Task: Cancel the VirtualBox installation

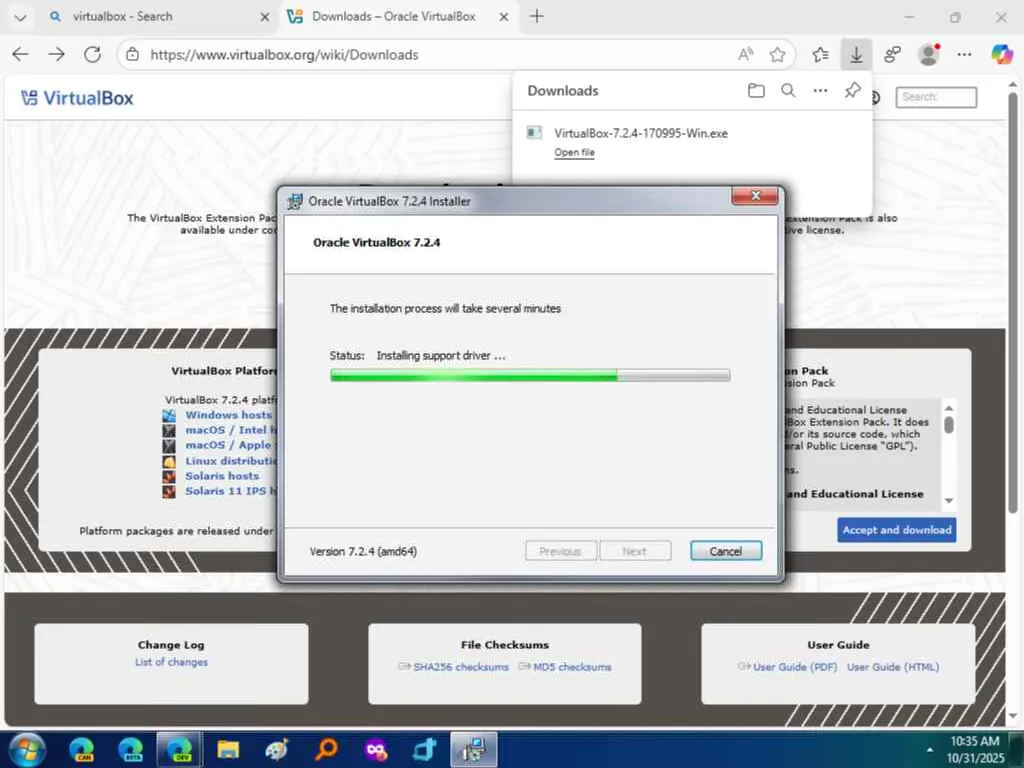Action: click(x=726, y=551)
